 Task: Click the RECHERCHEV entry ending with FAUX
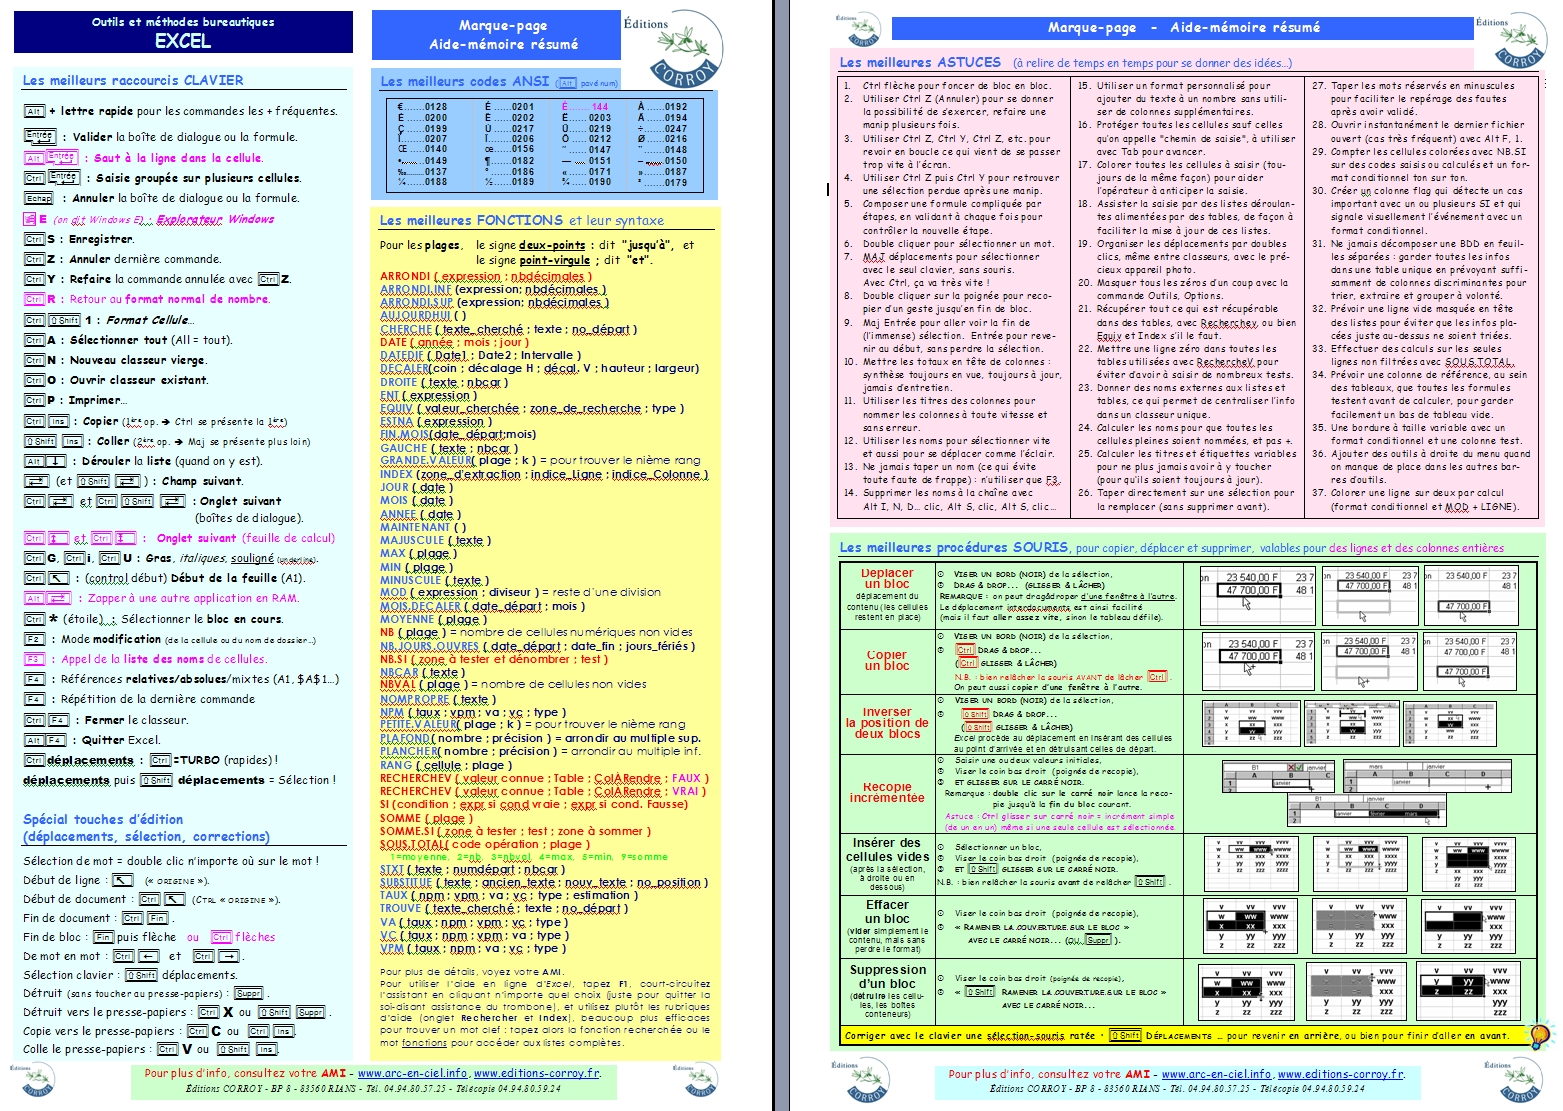[x=544, y=778]
